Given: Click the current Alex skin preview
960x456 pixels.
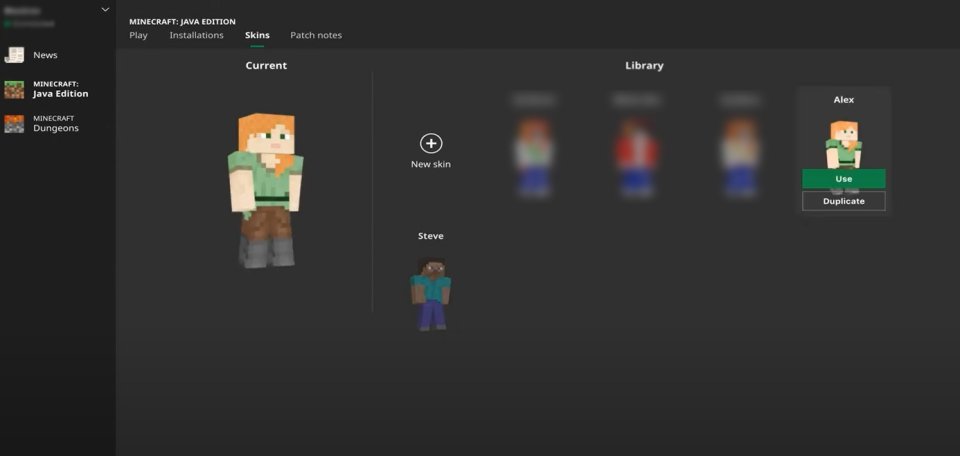Looking at the screenshot, I should 266,190.
